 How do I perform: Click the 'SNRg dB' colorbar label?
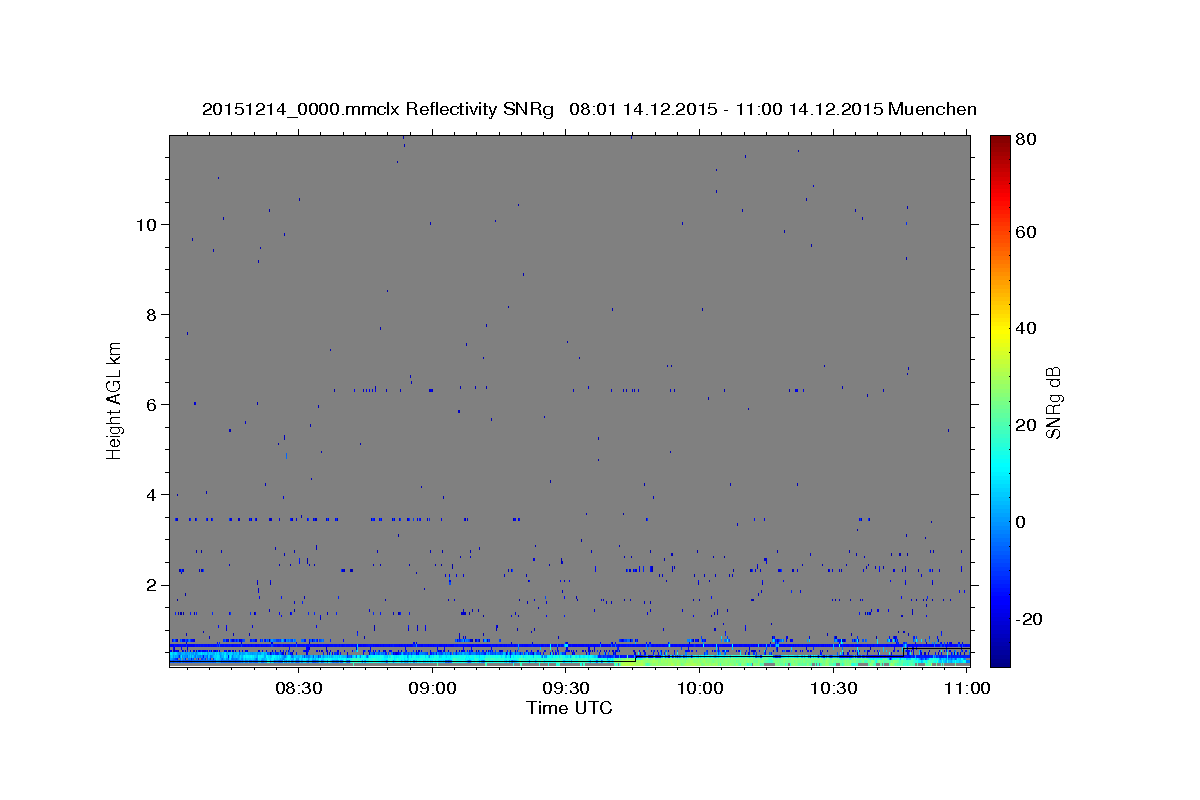1052,402
